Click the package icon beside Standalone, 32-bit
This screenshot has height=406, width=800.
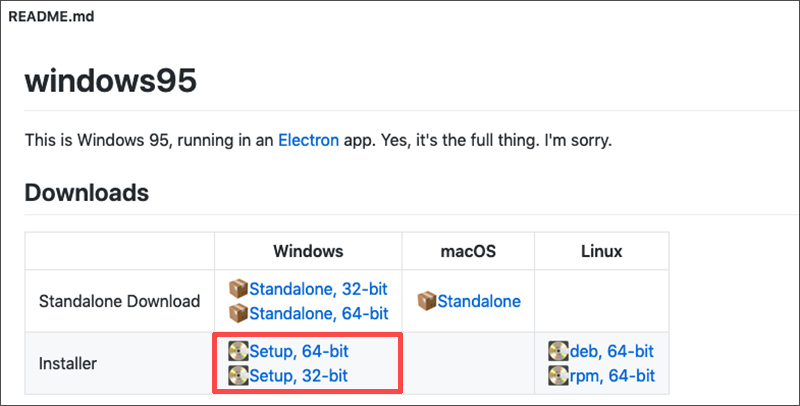click(238, 289)
